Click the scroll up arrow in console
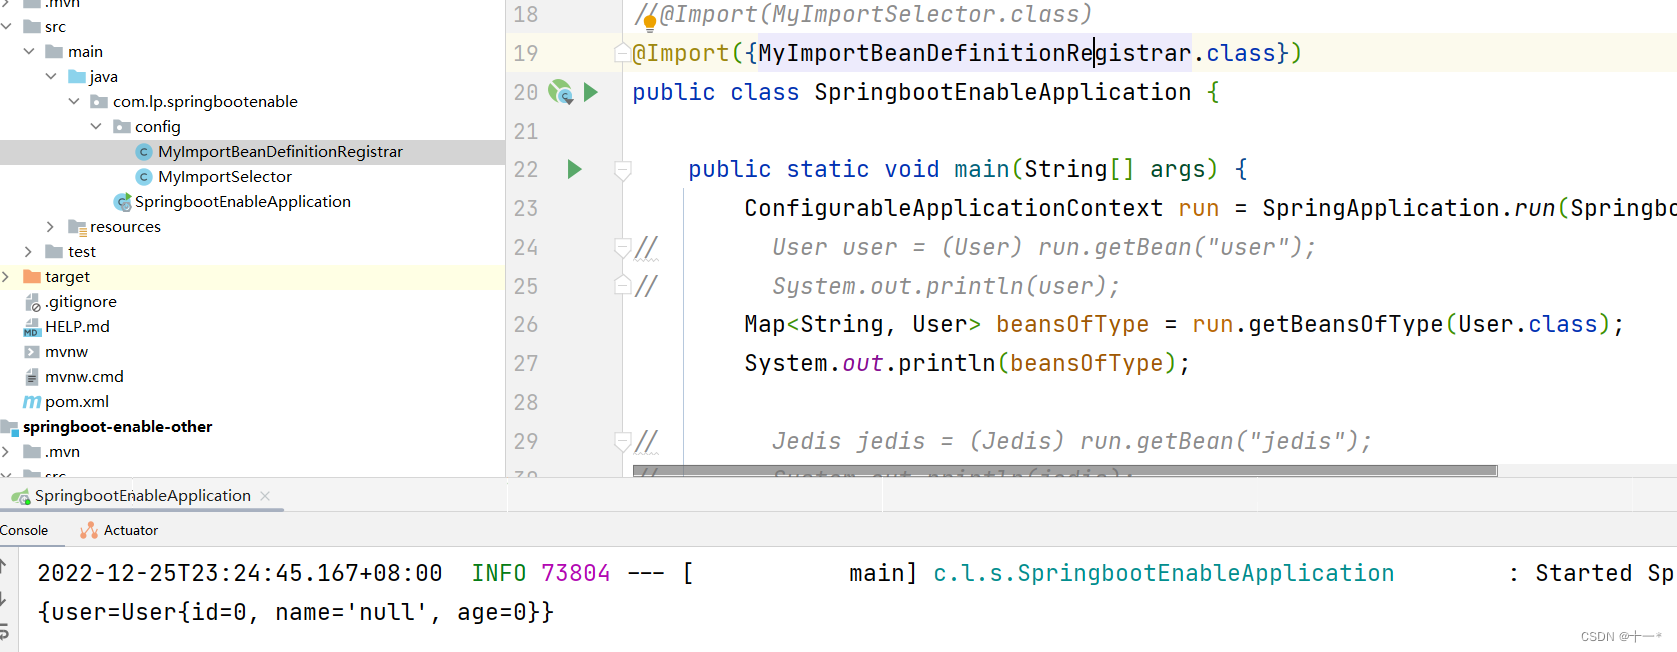This screenshot has width=1677, height=652. pyautogui.click(x=4, y=567)
